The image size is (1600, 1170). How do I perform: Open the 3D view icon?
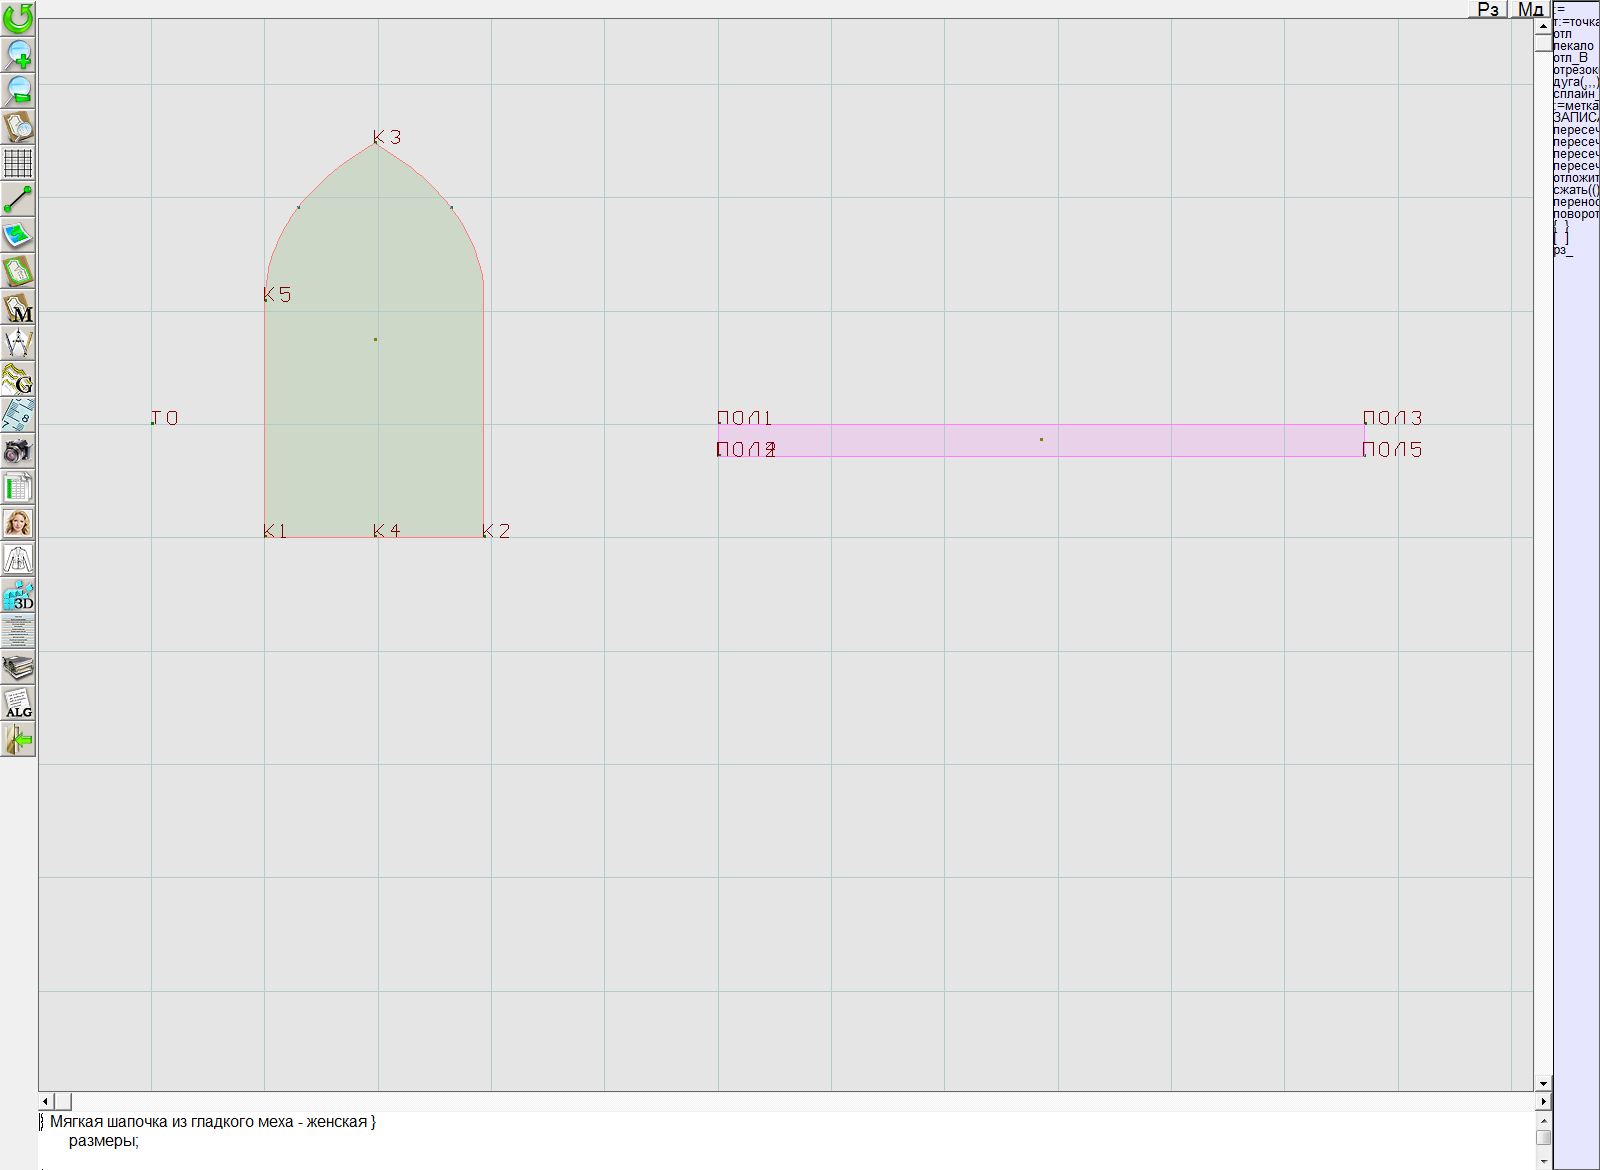[x=18, y=595]
